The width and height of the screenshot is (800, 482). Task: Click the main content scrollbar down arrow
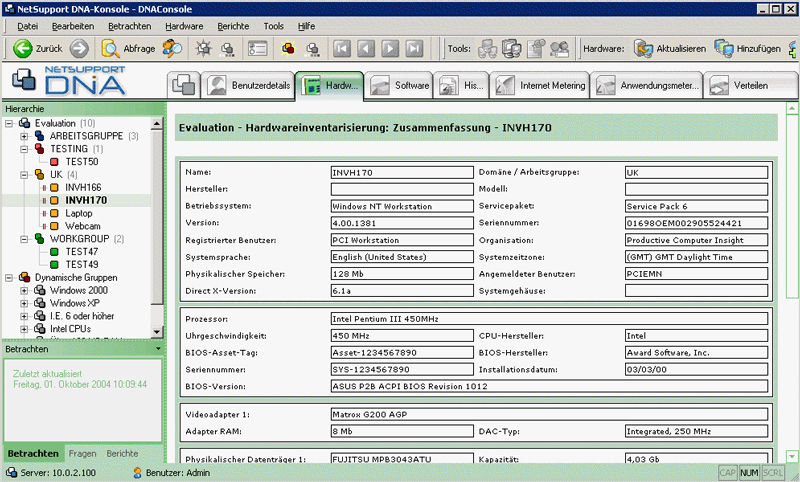click(792, 456)
